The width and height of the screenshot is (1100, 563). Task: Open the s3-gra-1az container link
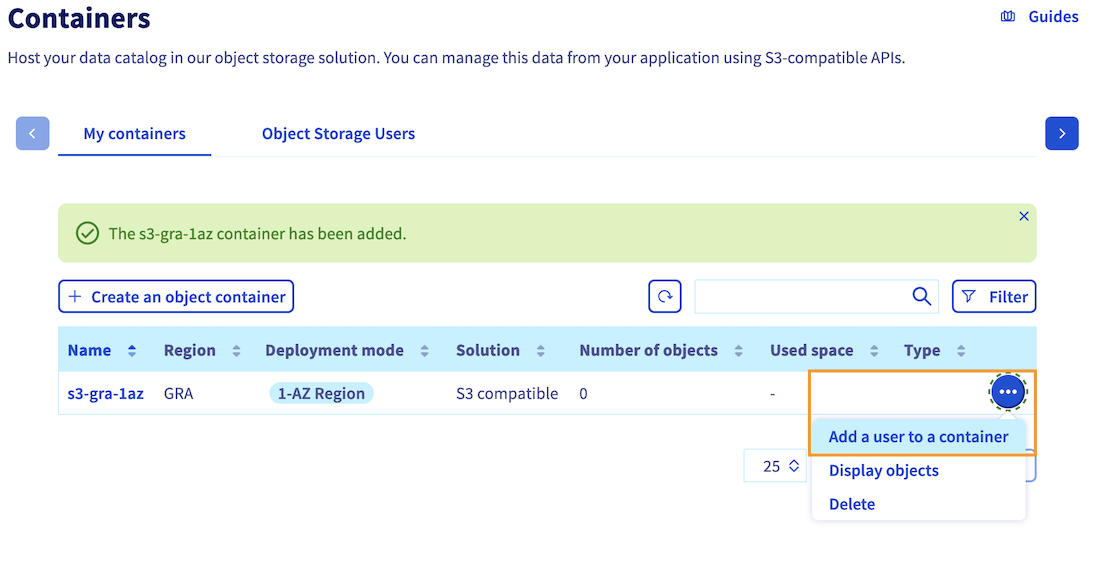(x=105, y=394)
